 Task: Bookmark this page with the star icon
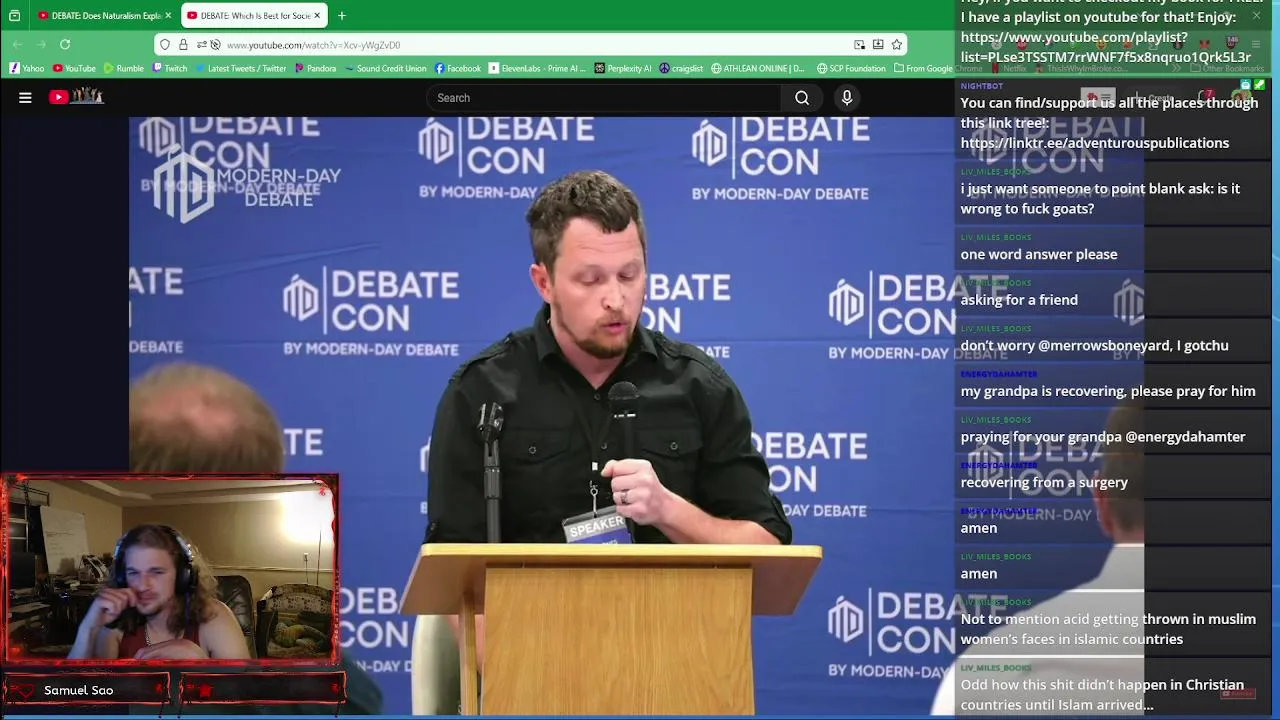[897, 45]
